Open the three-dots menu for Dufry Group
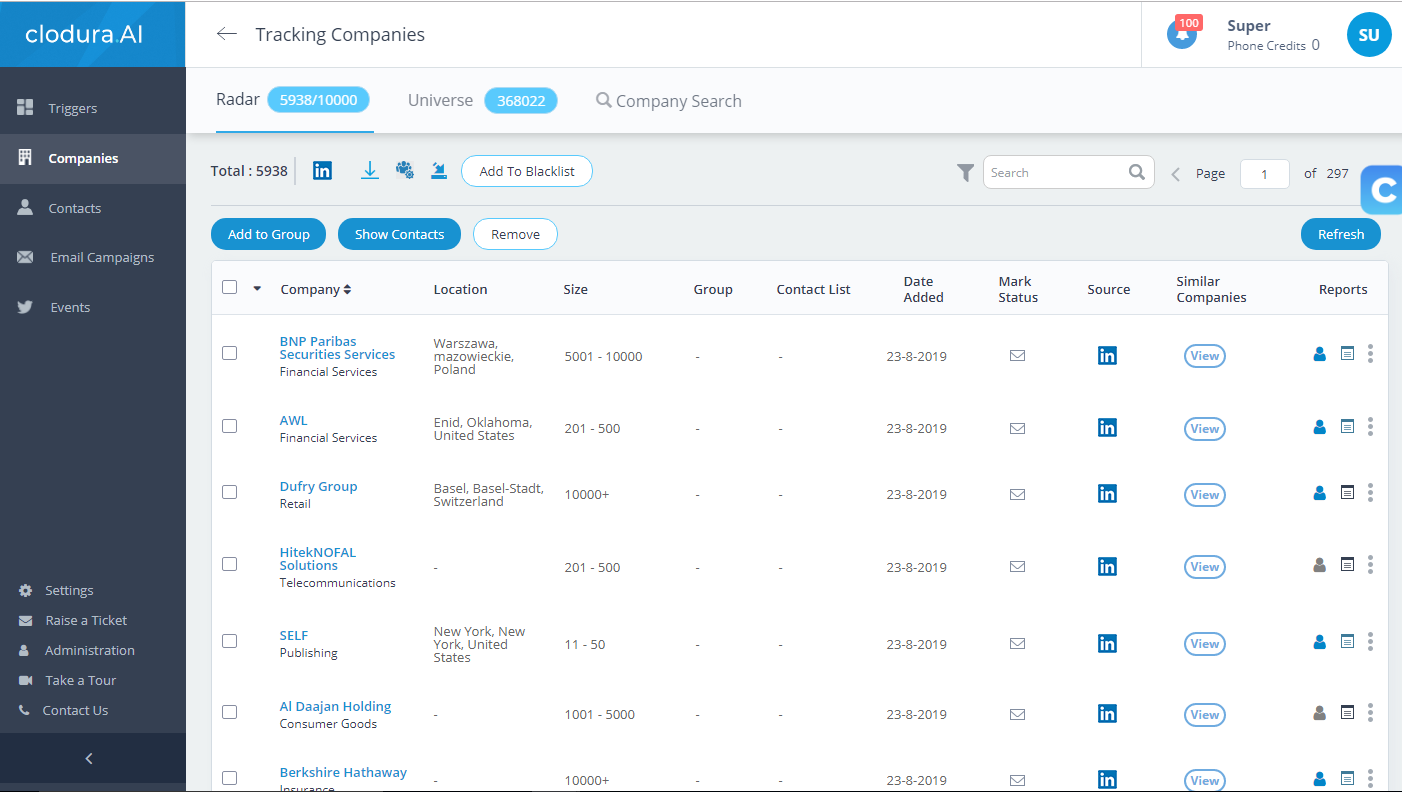 click(x=1370, y=493)
